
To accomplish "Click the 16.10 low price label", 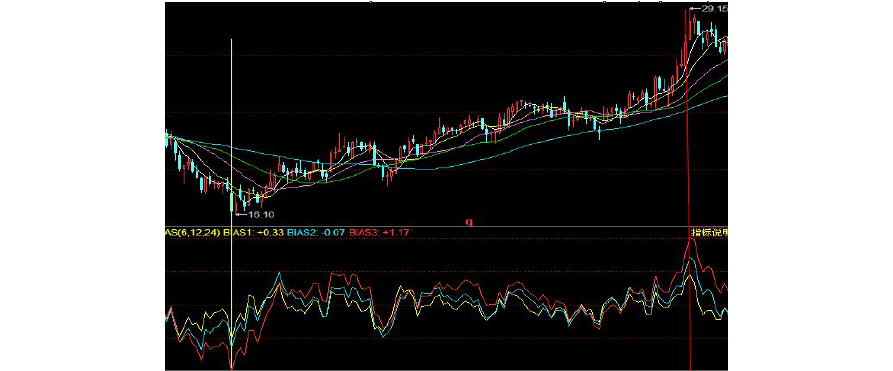I will 262,215.
